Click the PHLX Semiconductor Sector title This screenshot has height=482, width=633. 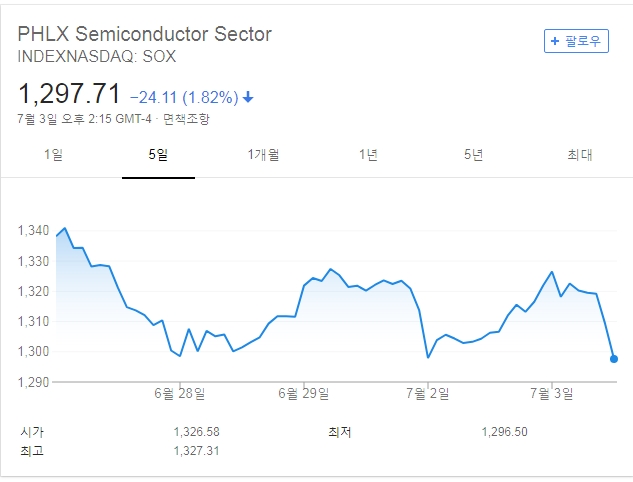click(x=145, y=34)
